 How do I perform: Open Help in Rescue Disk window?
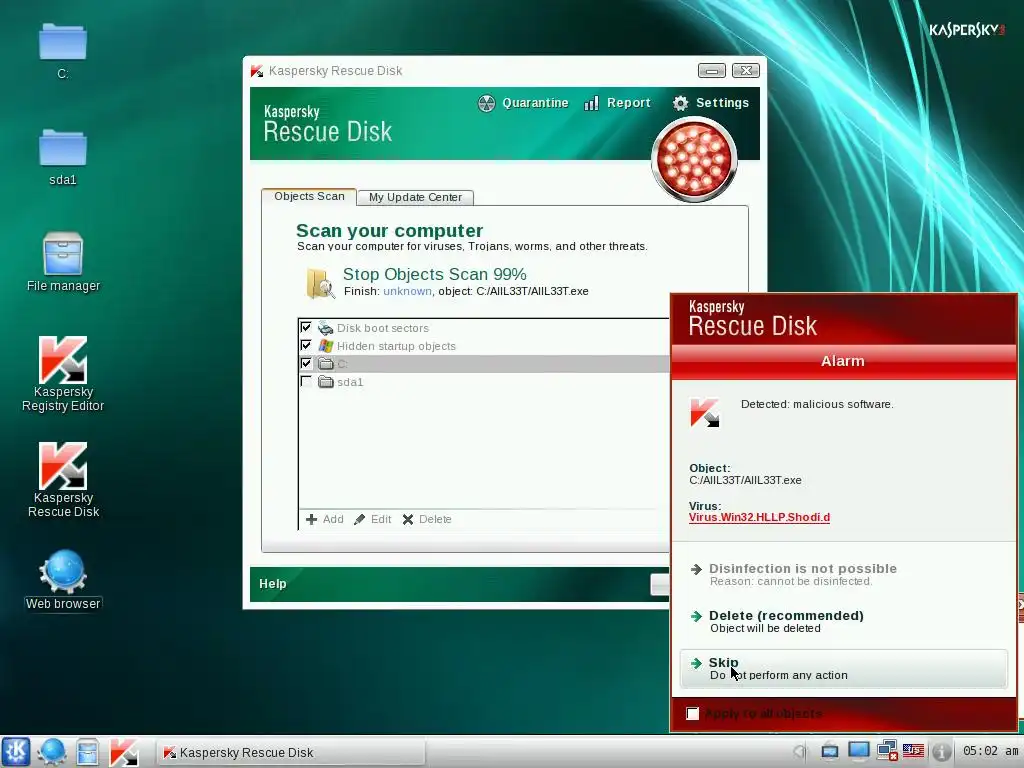(272, 584)
